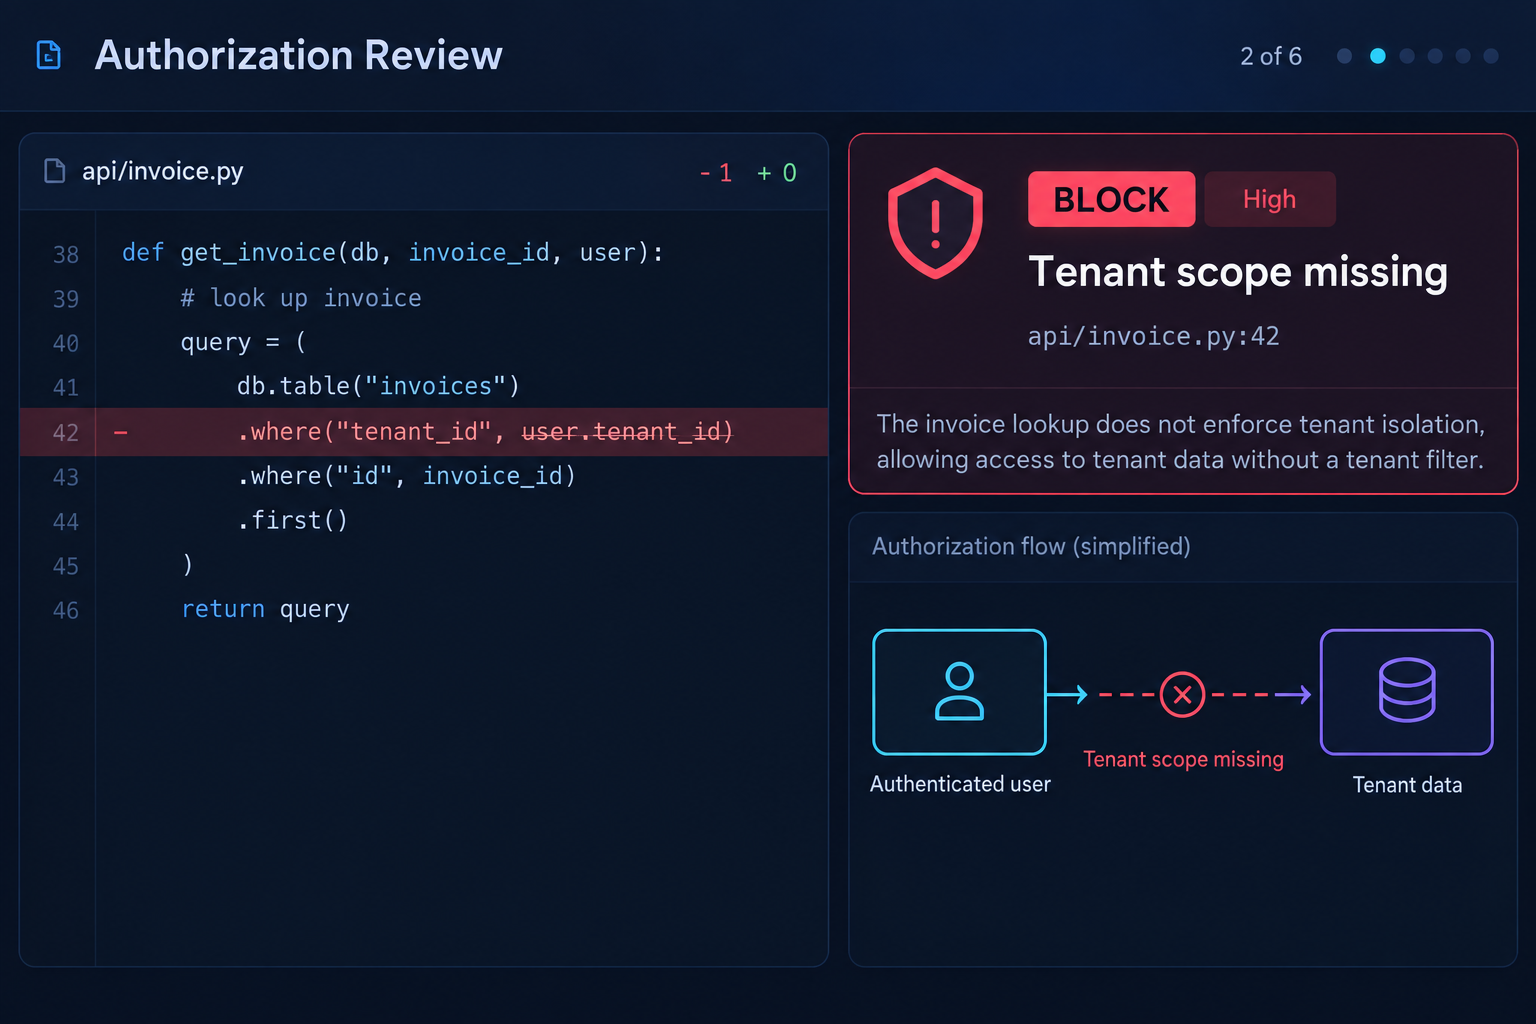Image resolution: width=1536 pixels, height=1024 pixels.
Task: Click the "Tenant data" label
Action: coord(1407,785)
